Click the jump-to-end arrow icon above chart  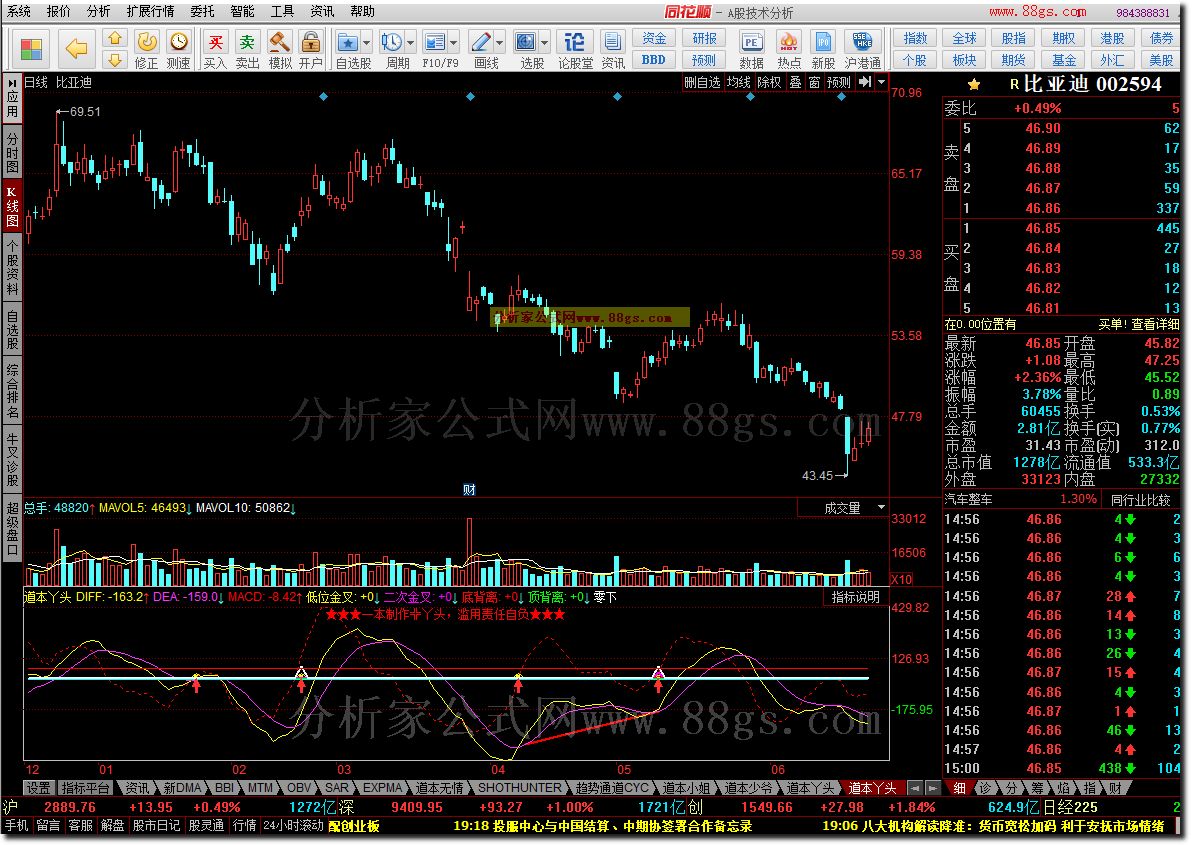coord(865,82)
